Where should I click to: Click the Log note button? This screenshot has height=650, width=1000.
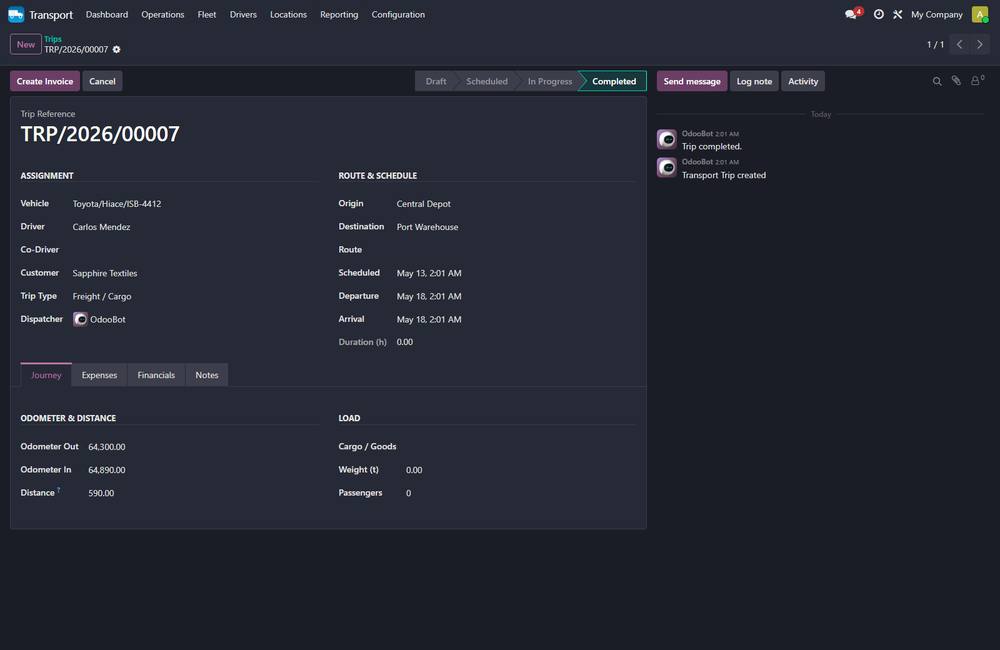pyautogui.click(x=754, y=81)
